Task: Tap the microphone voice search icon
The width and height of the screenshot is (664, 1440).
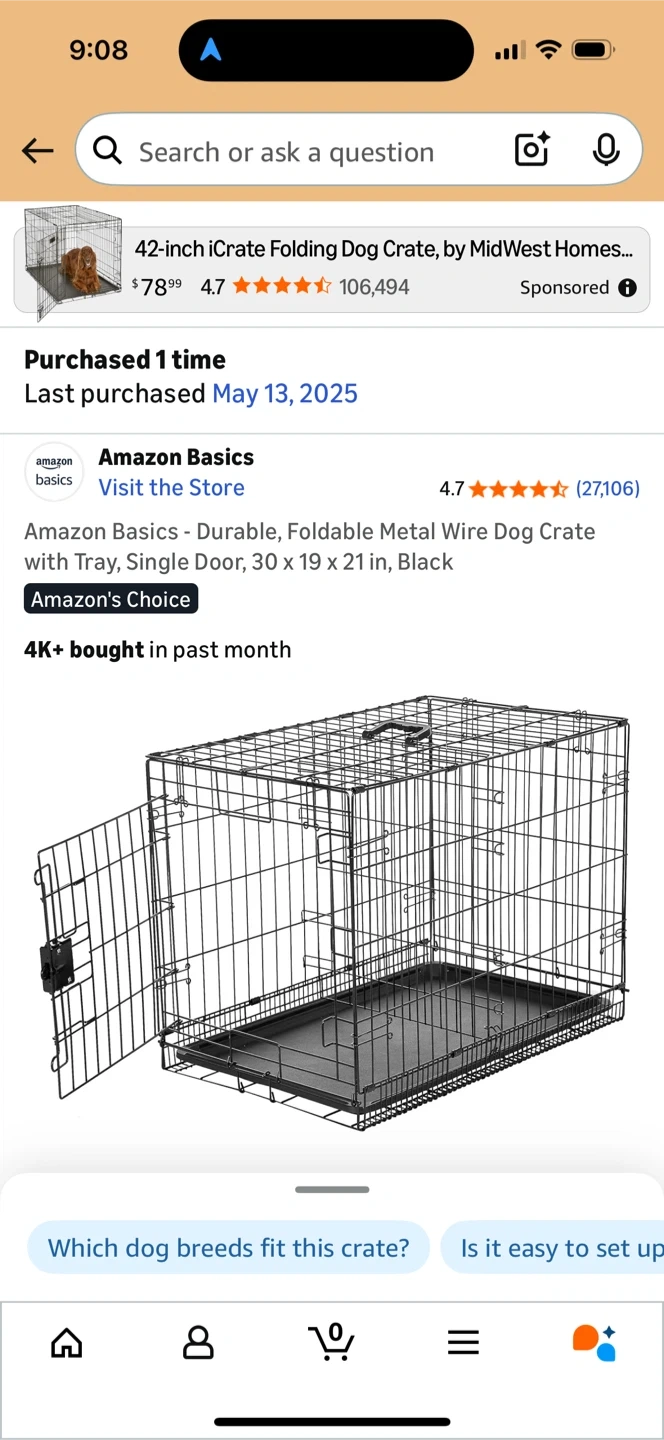Action: [x=605, y=150]
